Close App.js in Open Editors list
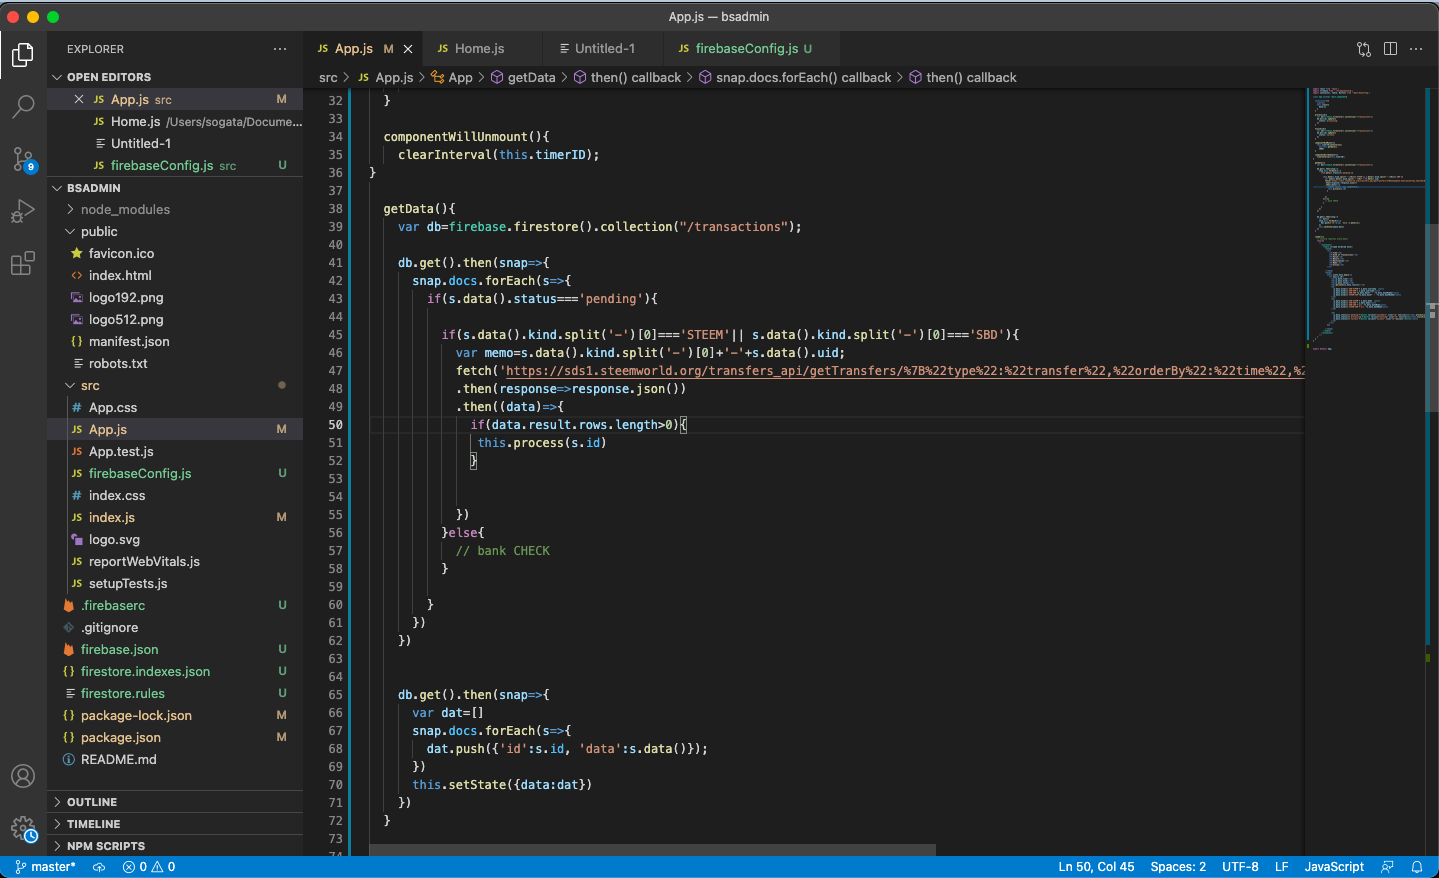This screenshot has height=878, width=1439. click(x=79, y=99)
